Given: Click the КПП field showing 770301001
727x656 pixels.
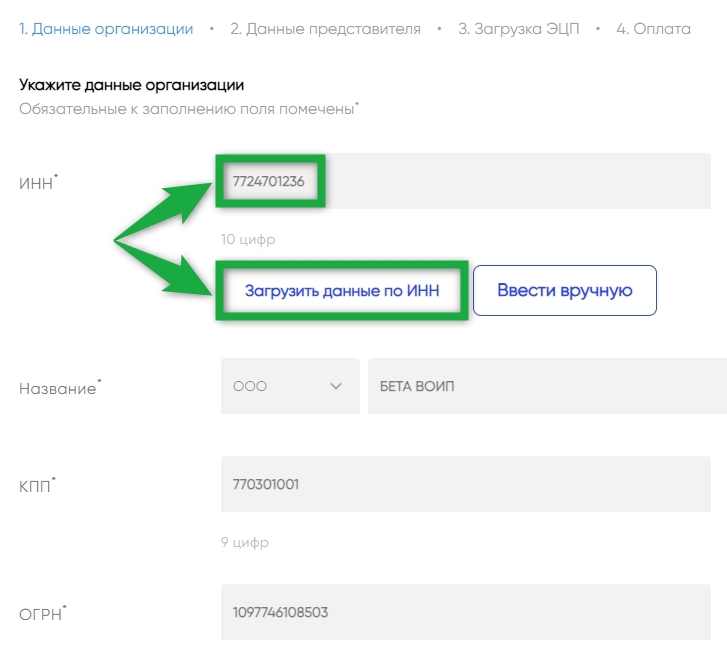Looking at the screenshot, I should click(x=466, y=484).
